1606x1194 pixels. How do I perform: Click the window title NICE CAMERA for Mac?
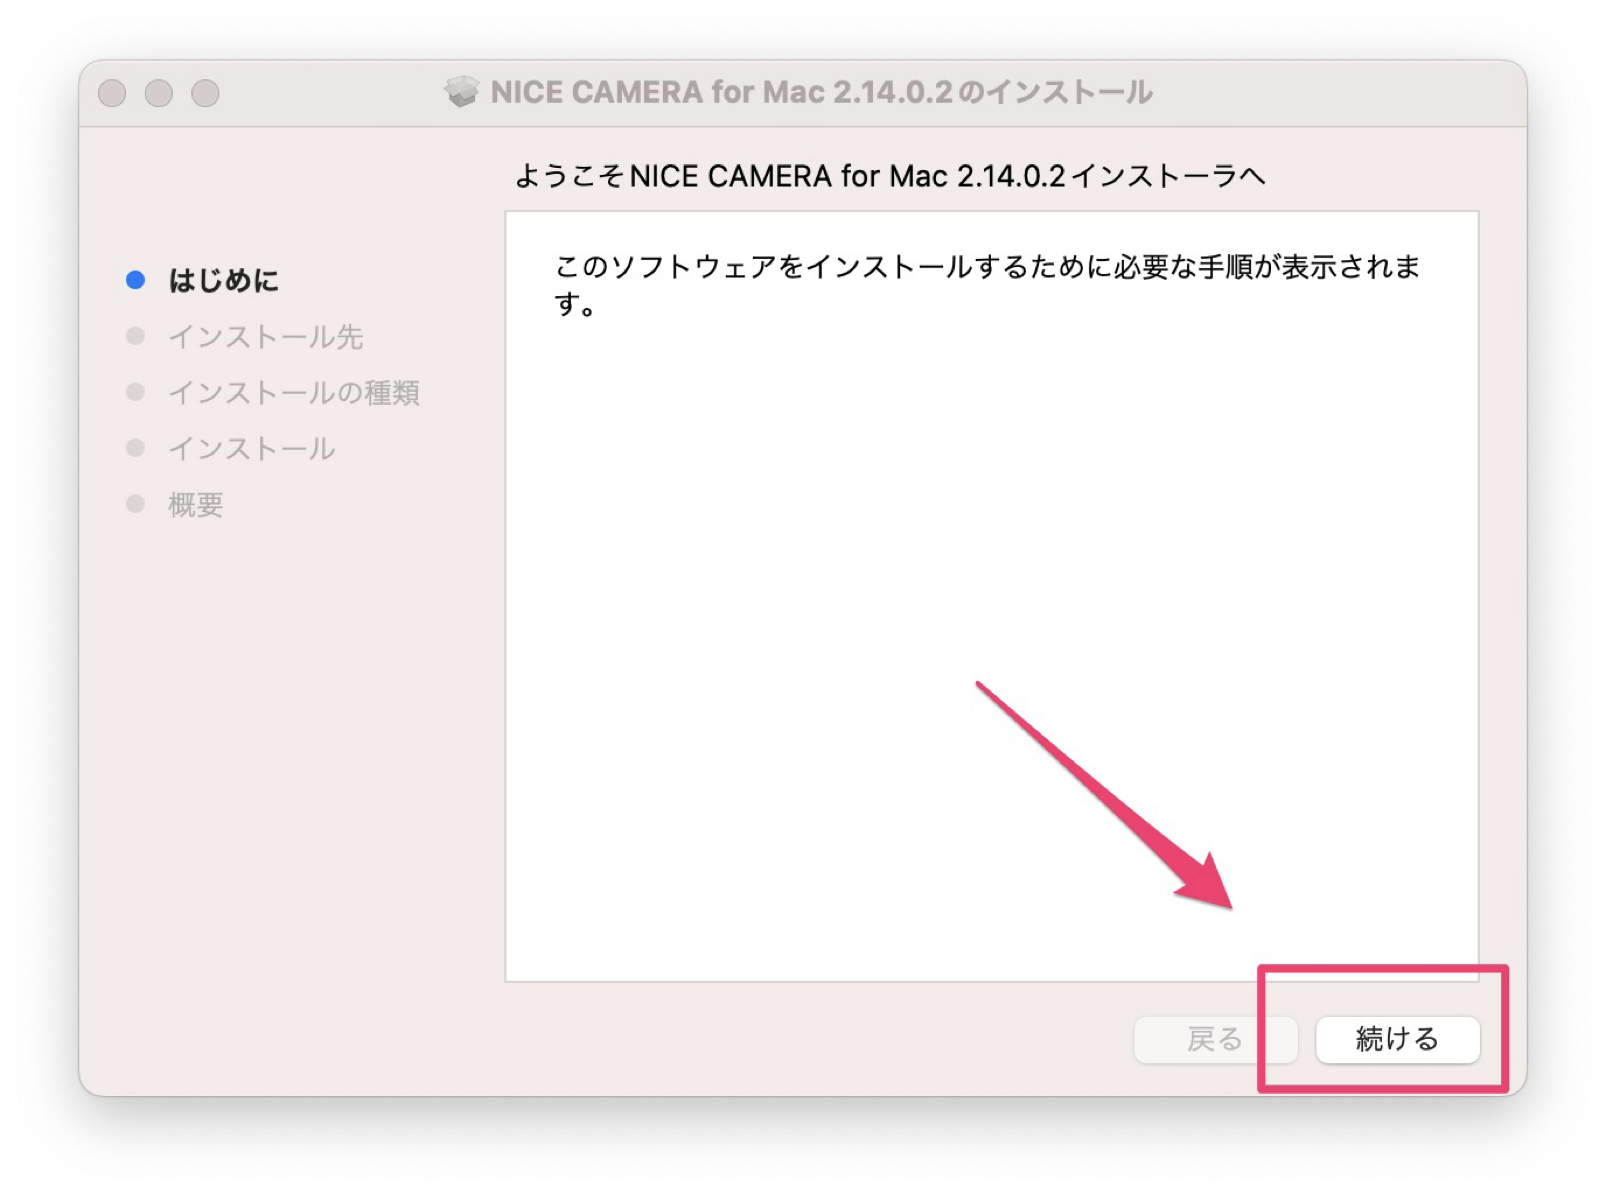point(821,92)
